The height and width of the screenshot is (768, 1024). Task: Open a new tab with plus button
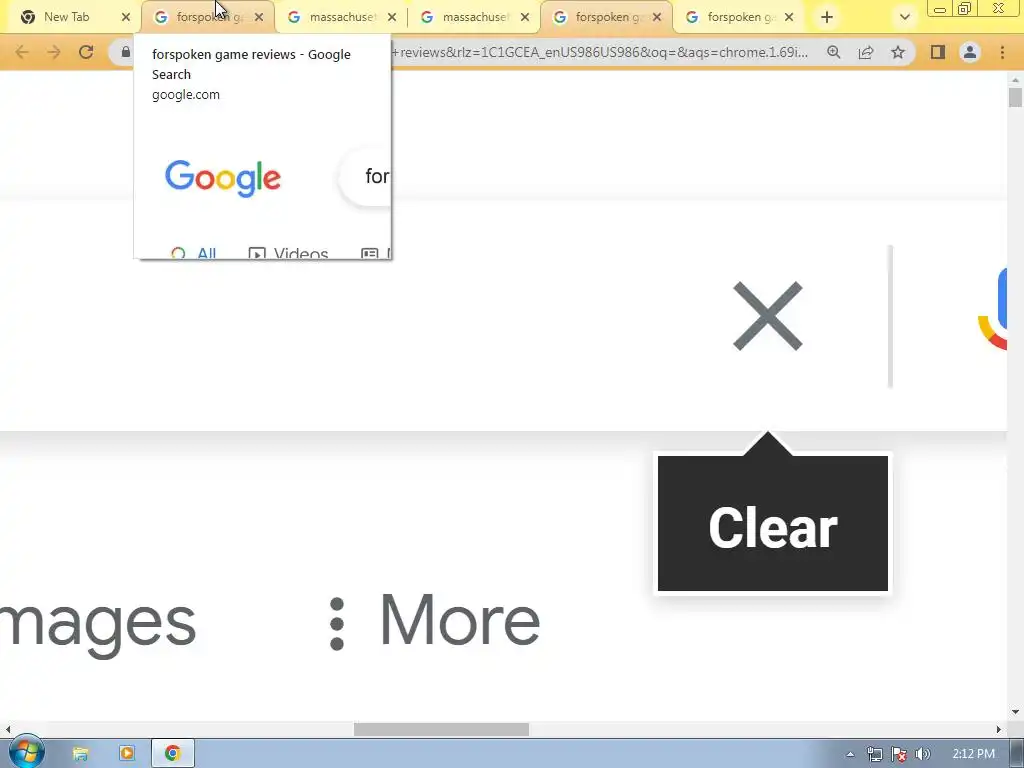point(827,17)
